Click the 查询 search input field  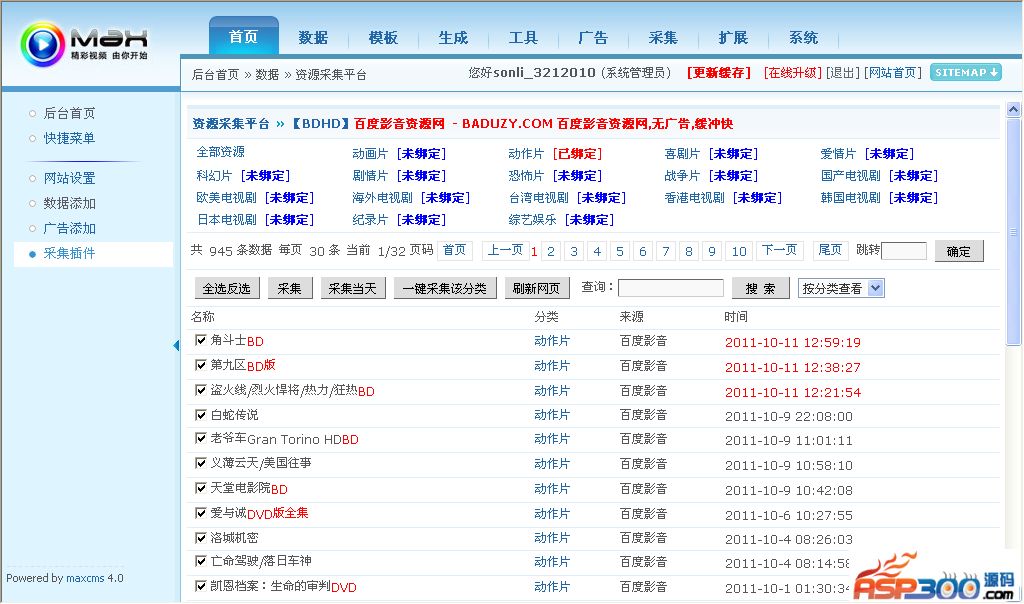[x=670, y=288]
